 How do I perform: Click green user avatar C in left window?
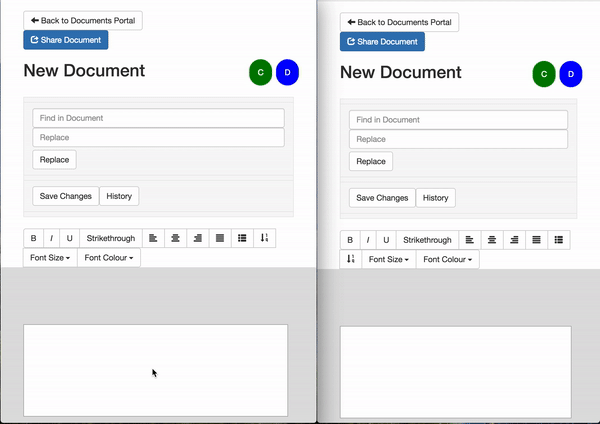point(261,72)
